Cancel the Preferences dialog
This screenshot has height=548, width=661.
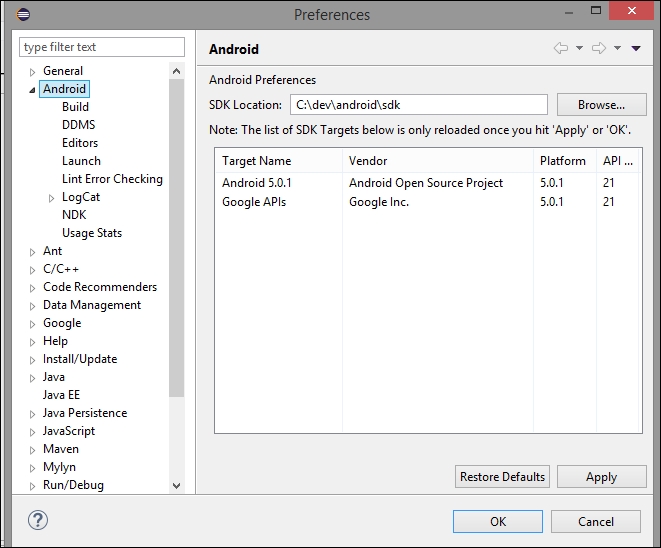pyautogui.click(x=596, y=521)
